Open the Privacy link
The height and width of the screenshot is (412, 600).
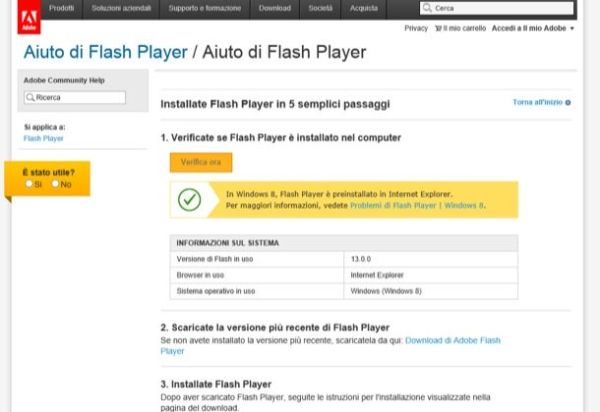coord(416,28)
